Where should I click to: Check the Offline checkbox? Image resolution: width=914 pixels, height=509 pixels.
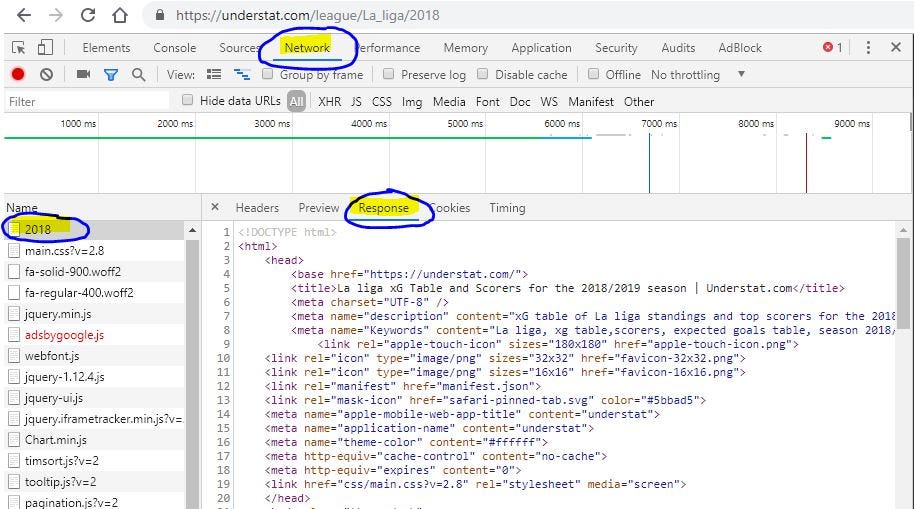(593, 73)
